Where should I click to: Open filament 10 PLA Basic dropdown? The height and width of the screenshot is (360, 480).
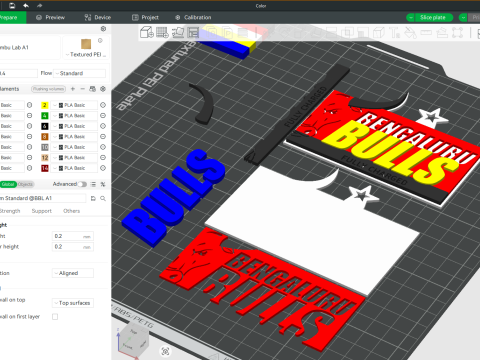click(74, 147)
